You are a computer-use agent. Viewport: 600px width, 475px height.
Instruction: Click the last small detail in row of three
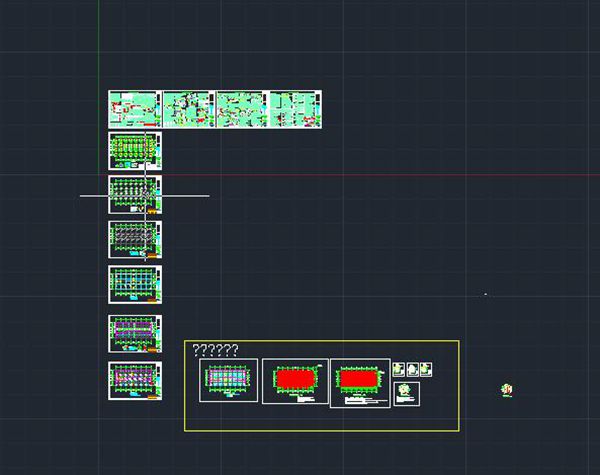point(426,369)
